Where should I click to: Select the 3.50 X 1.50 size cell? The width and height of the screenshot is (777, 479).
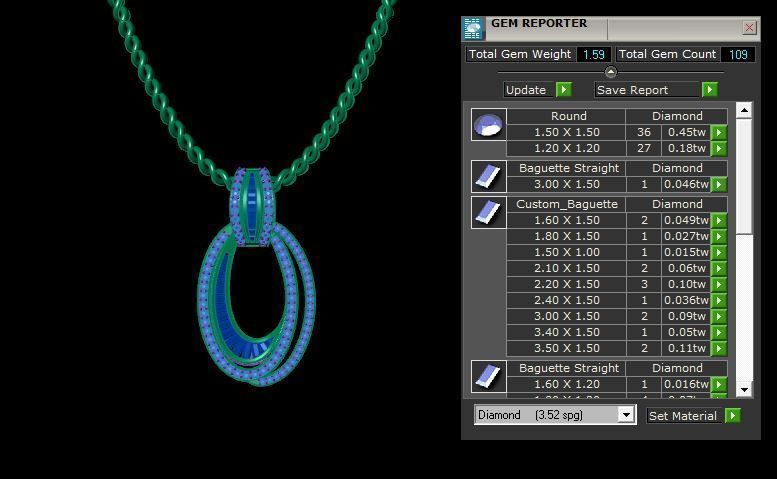click(566, 348)
